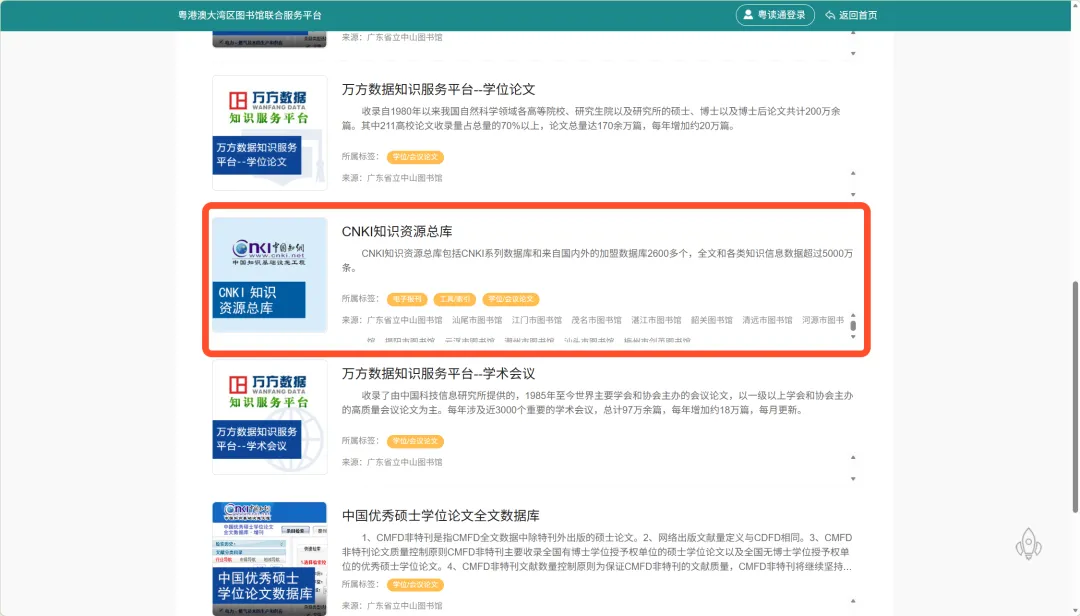Click 江门市图书馆 in CNKI sources
Viewport: 1080px width, 616px height.
[537, 320]
